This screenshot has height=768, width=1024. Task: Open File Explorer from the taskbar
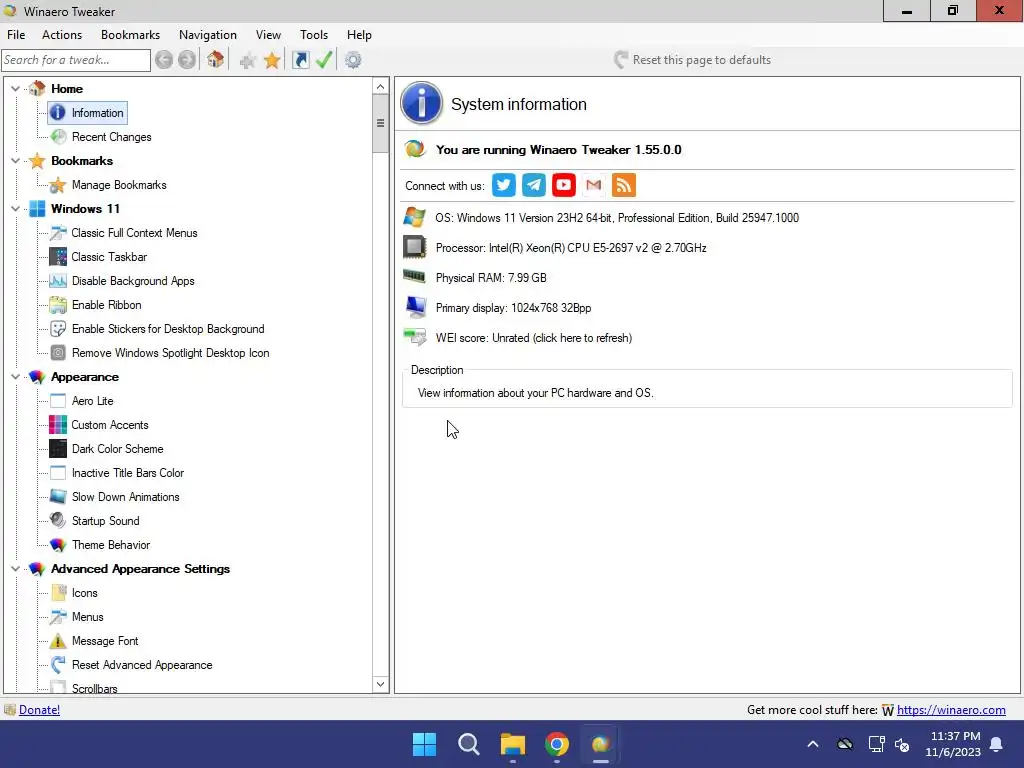513,744
